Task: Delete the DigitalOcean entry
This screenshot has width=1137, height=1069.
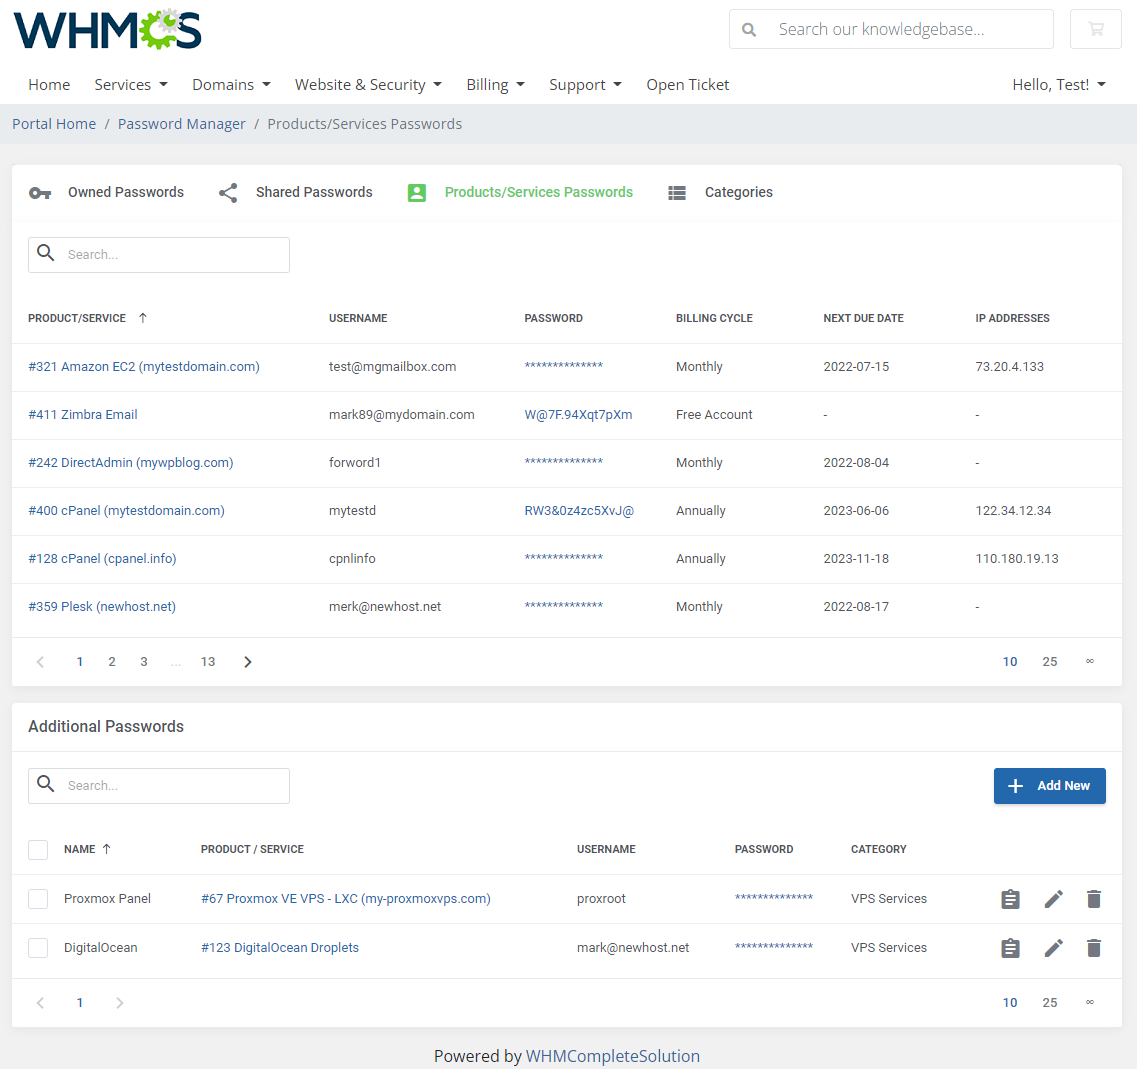Action: (x=1094, y=948)
